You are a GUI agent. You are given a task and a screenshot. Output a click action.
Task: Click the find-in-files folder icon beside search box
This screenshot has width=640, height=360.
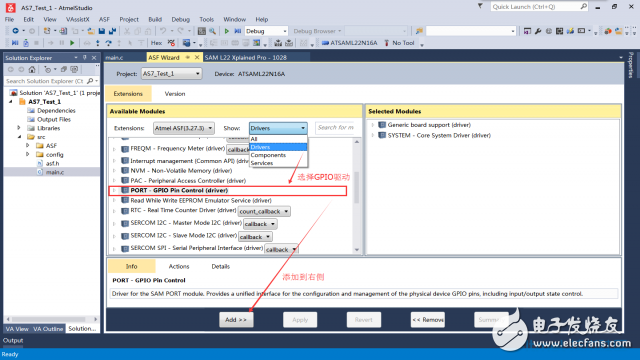click(x=419, y=31)
